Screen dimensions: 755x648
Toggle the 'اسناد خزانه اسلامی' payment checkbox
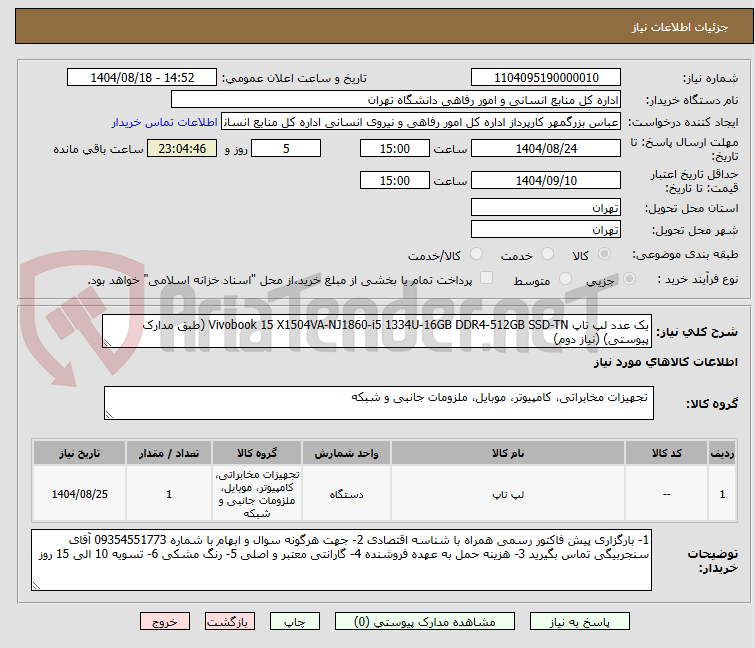pos(487,279)
